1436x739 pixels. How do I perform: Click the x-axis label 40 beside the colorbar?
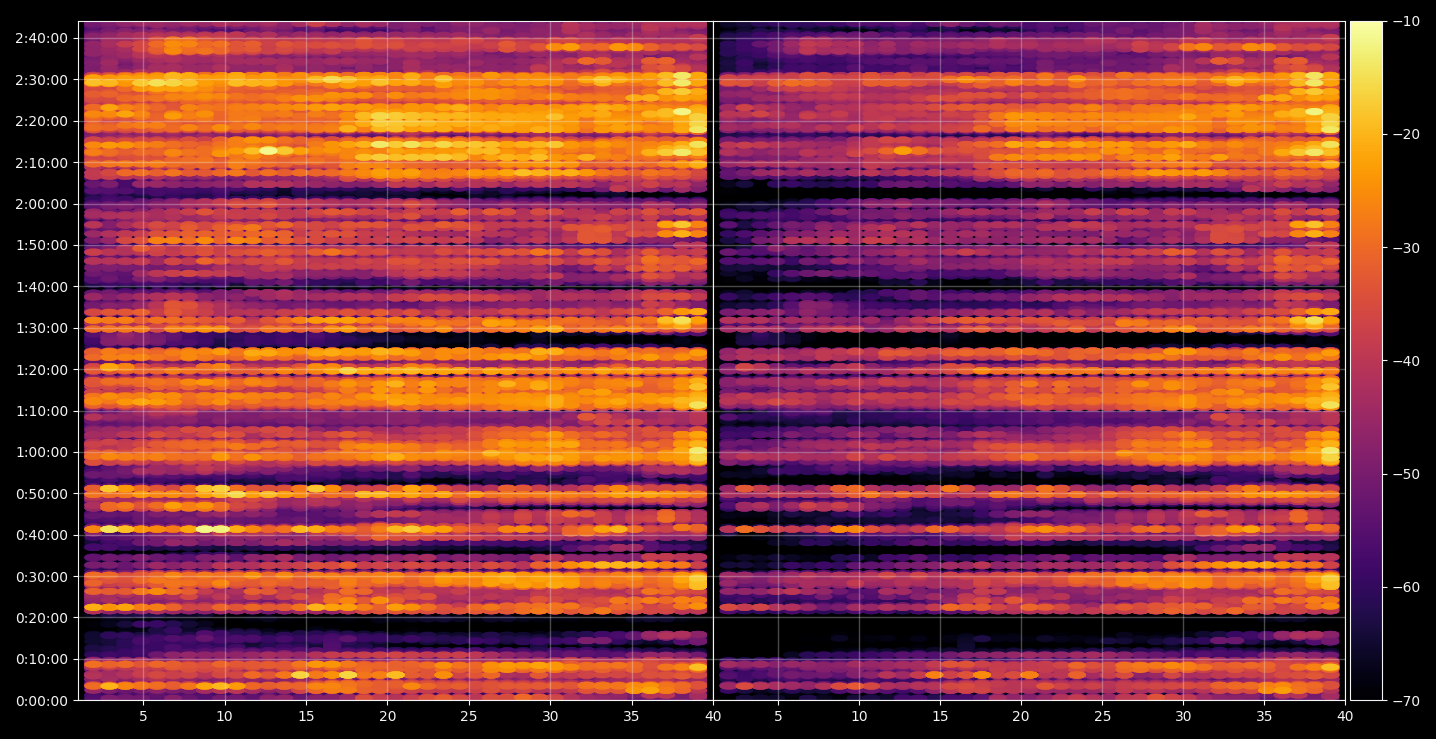(1346, 716)
